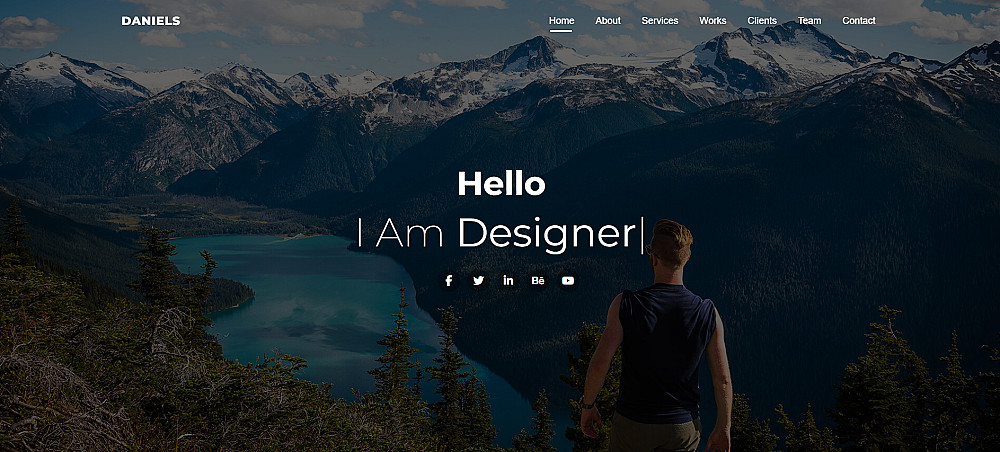Click the DANIELS site logo
Screen dimensions: 1000x452
pos(151,21)
